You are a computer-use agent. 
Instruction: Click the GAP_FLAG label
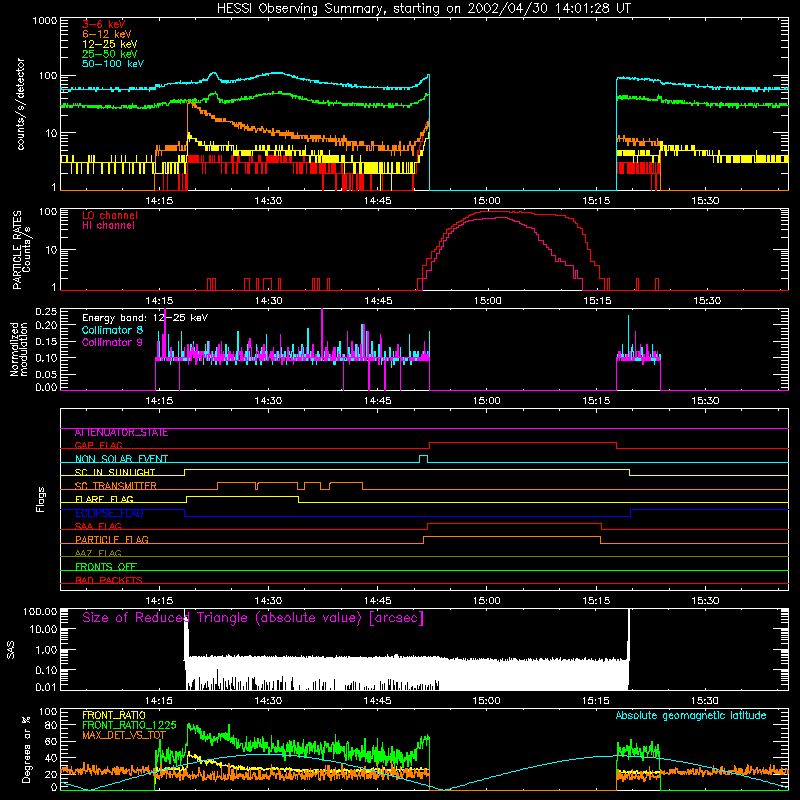click(x=98, y=445)
